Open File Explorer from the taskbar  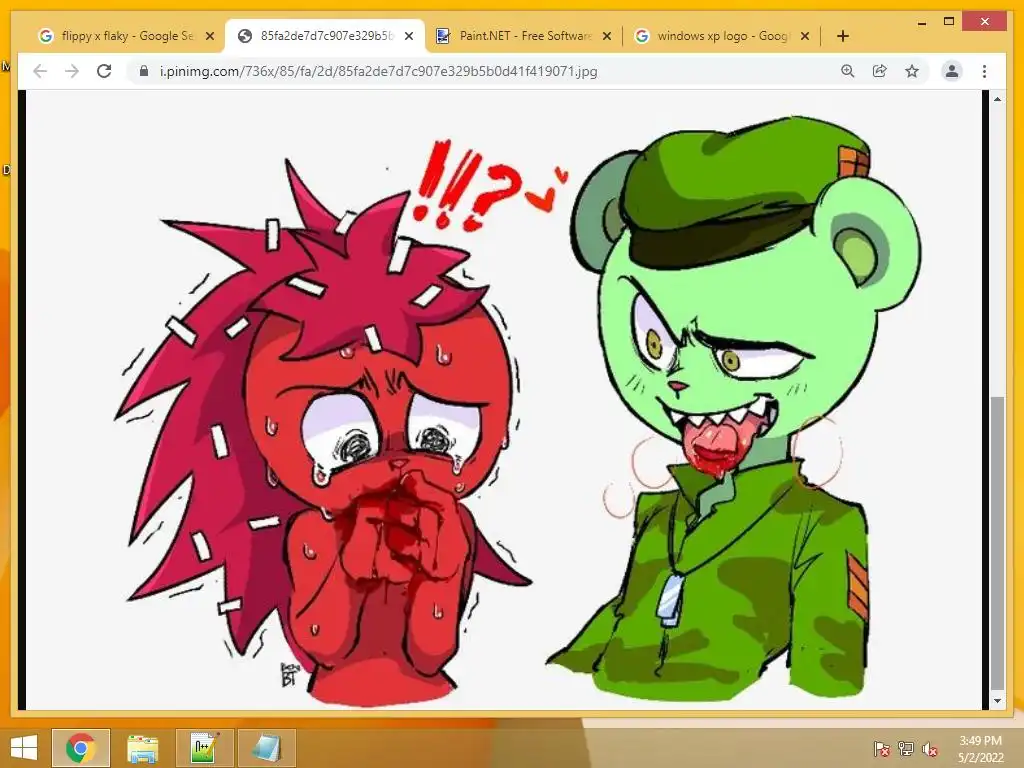point(142,748)
